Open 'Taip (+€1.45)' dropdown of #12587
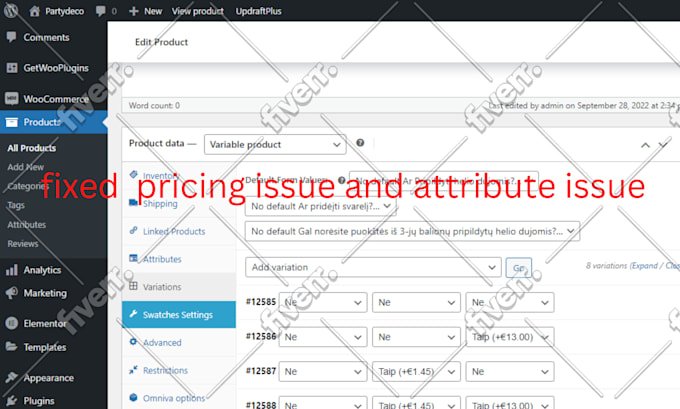Viewport: 680px width, 409px height. click(x=416, y=372)
